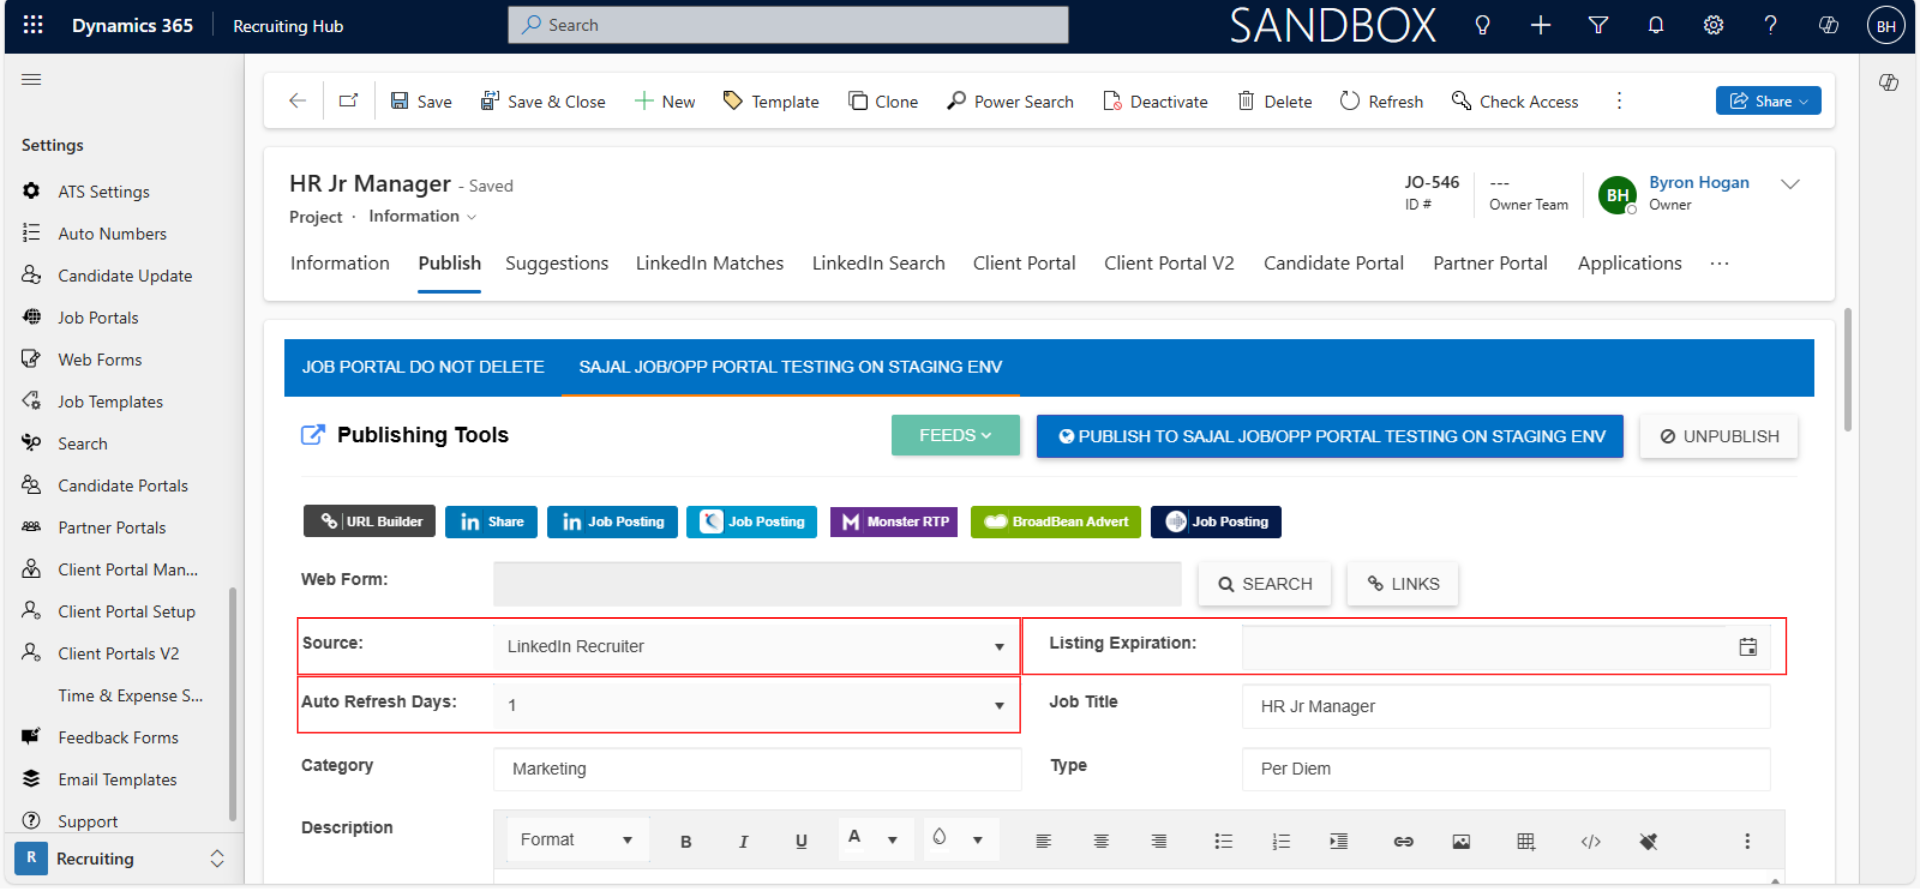The width and height of the screenshot is (1920, 889).
Task: Toggle underline in description editor
Action: pyautogui.click(x=801, y=841)
